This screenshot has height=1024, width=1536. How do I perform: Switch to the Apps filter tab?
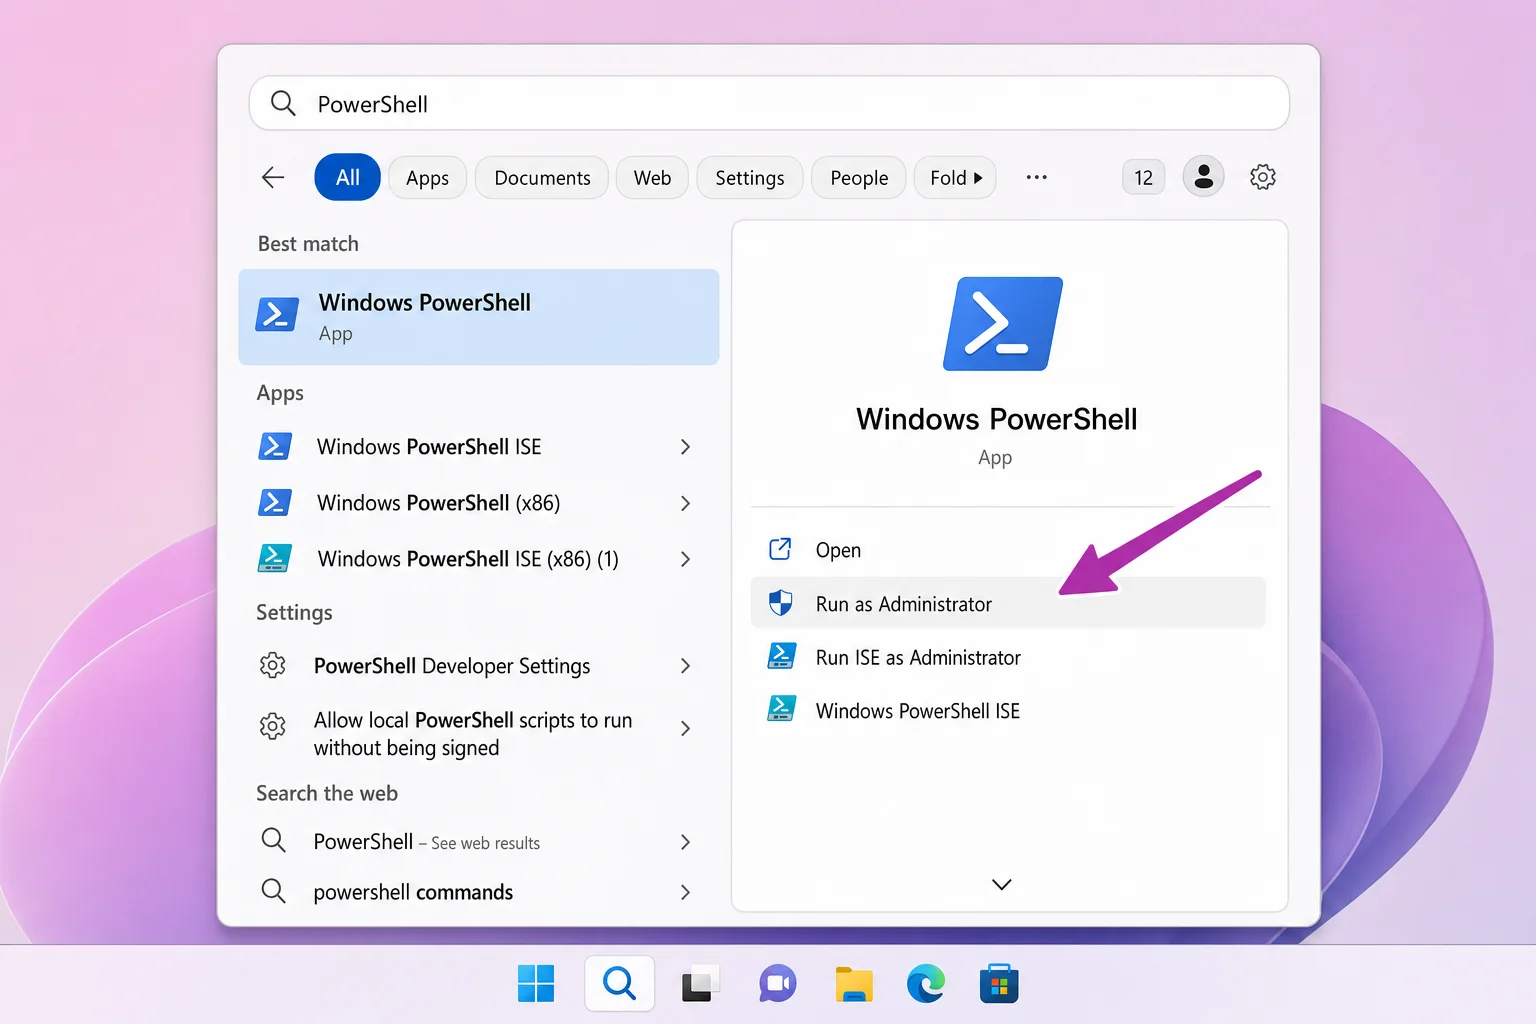[427, 177]
